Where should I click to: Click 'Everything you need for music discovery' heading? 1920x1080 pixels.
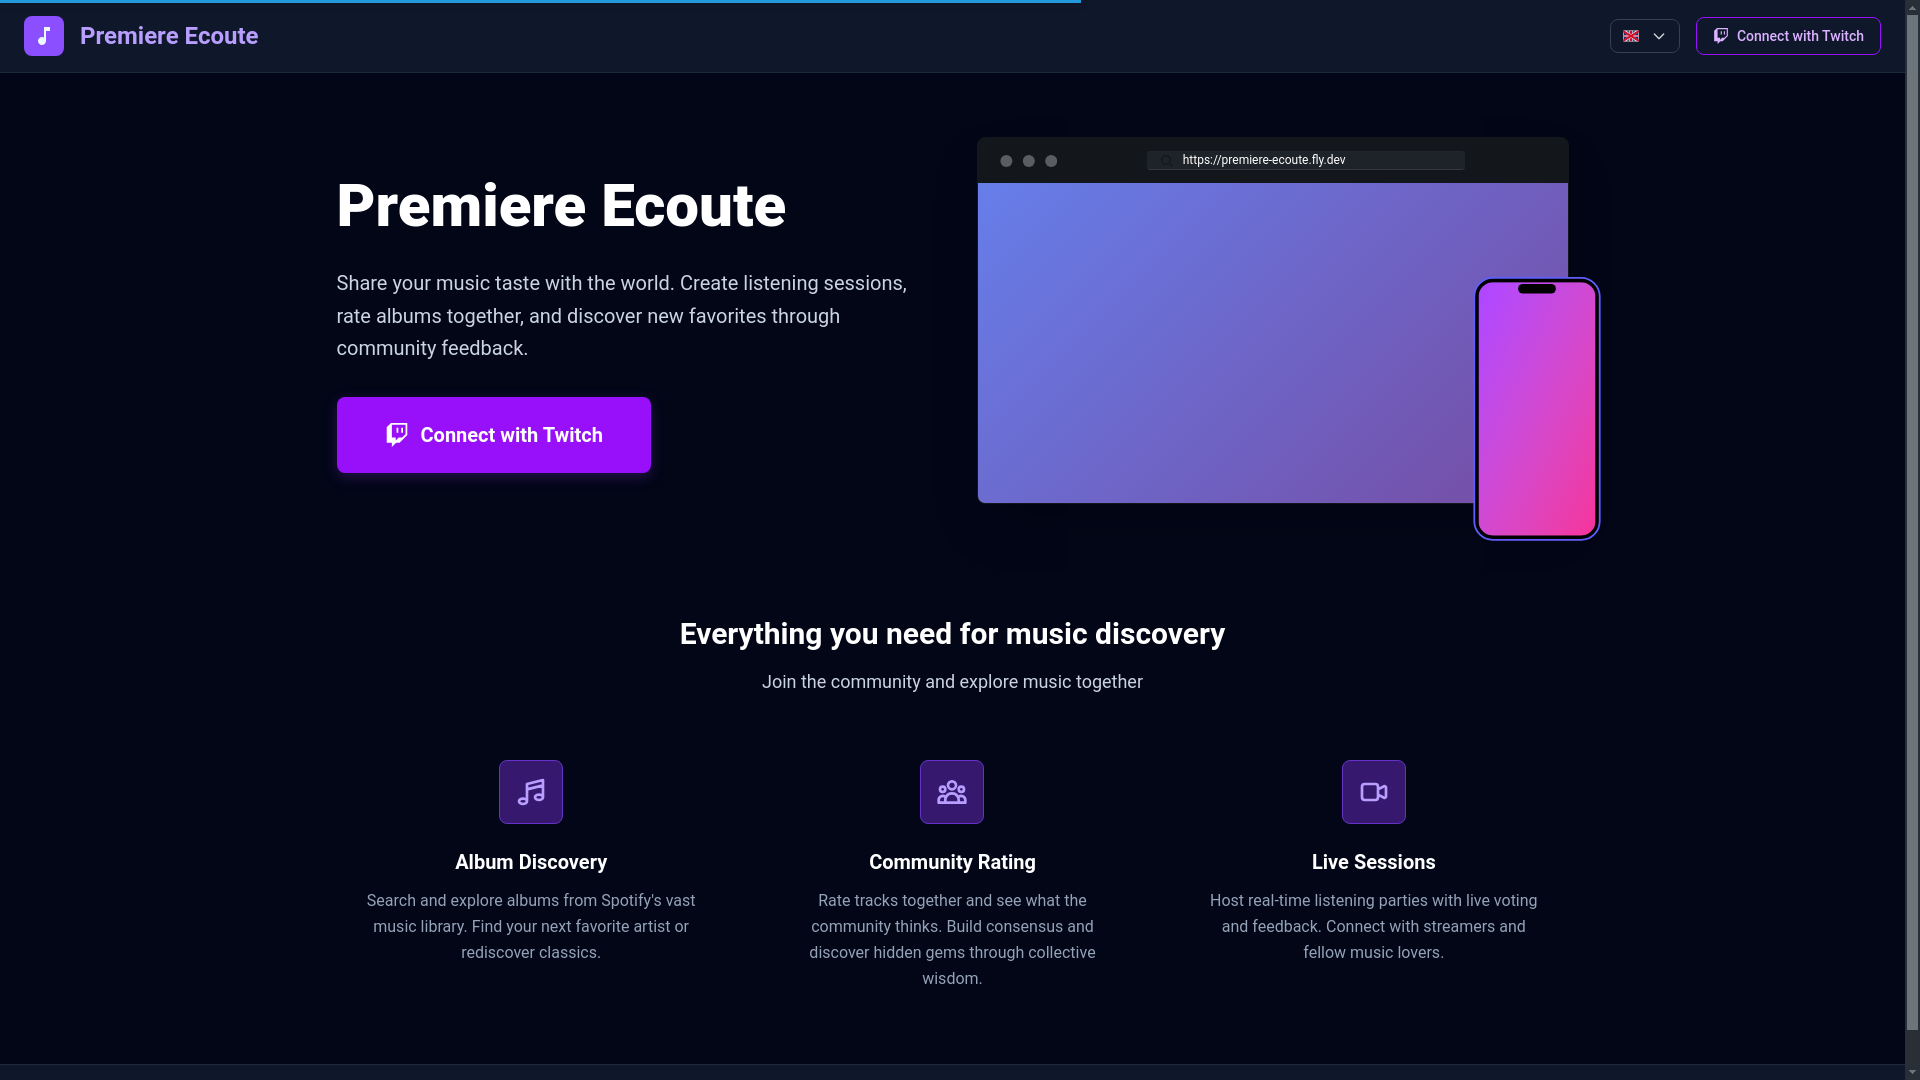pyautogui.click(x=952, y=634)
